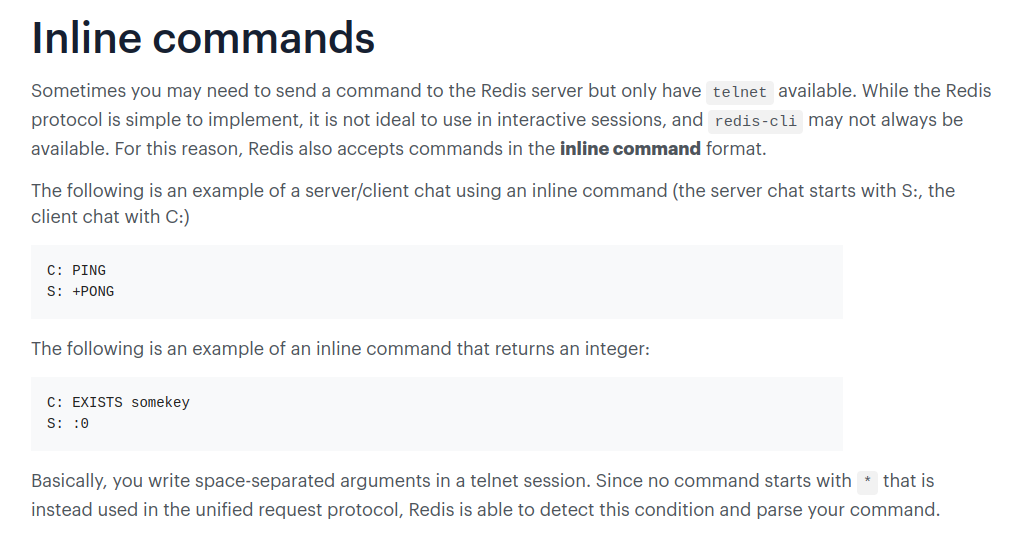Click the paragraph starting Basically, you write
Image resolution: width=1015 pixels, height=546 pixels.
click(485, 495)
